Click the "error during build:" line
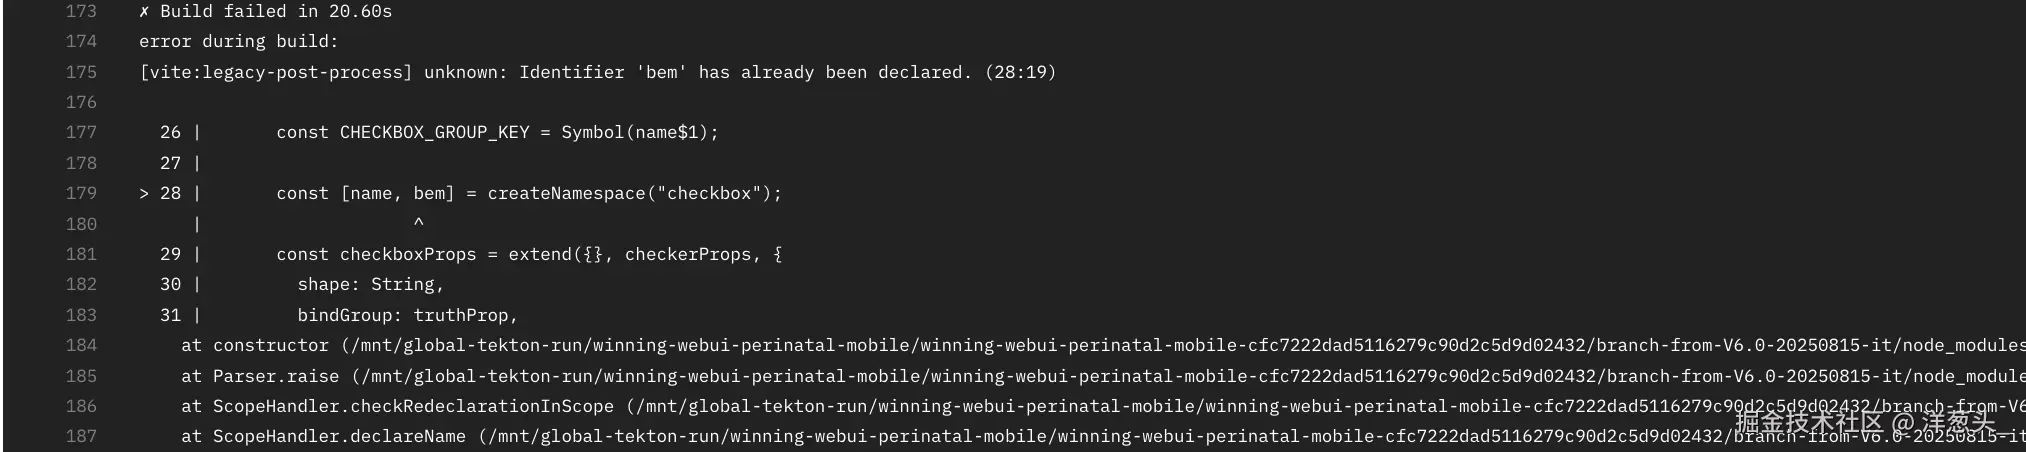 click(239, 42)
